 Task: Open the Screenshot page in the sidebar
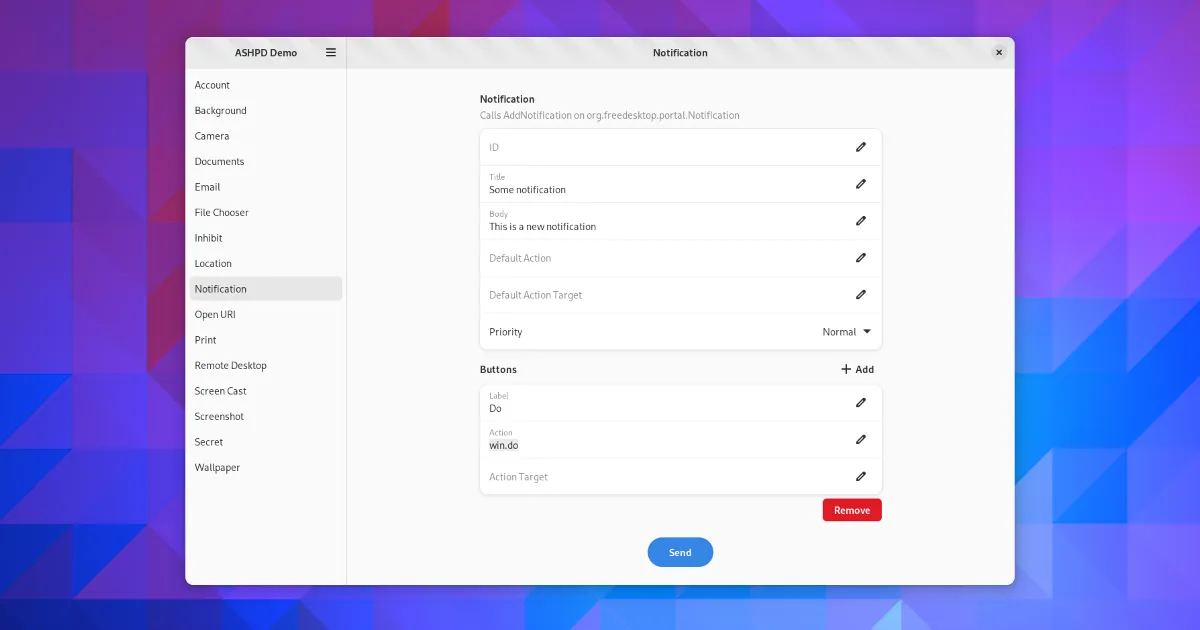pyautogui.click(x=219, y=417)
